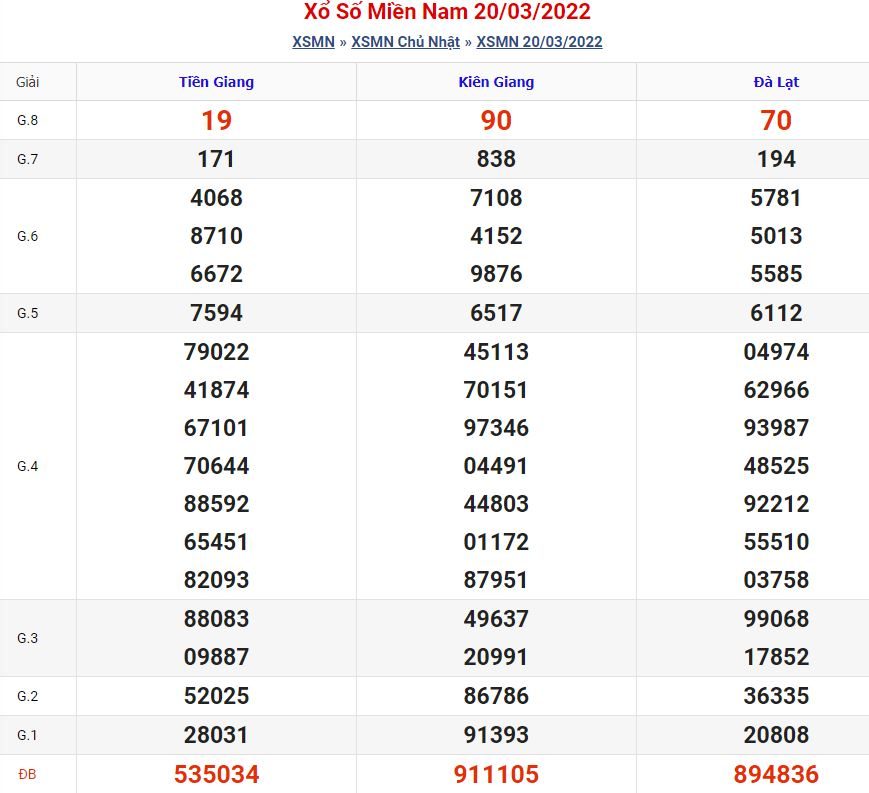Click the G.5 result 6112
The width and height of the screenshot is (869, 793).
point(776,313)
